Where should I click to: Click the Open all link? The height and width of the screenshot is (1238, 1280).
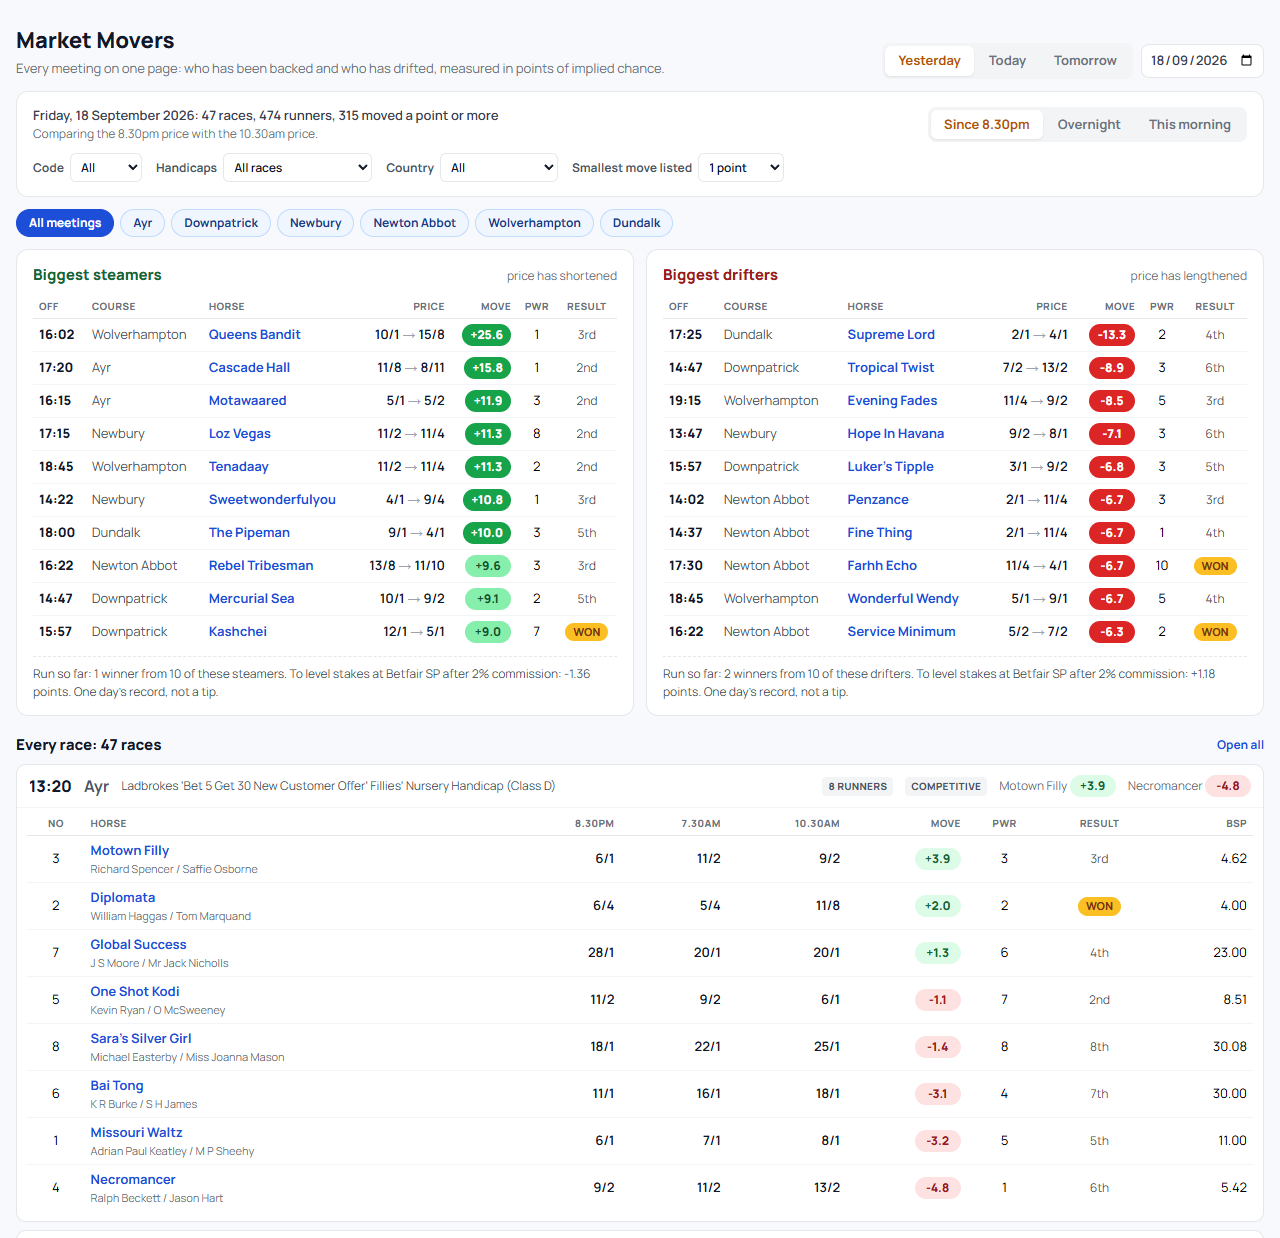[1240, 745]
